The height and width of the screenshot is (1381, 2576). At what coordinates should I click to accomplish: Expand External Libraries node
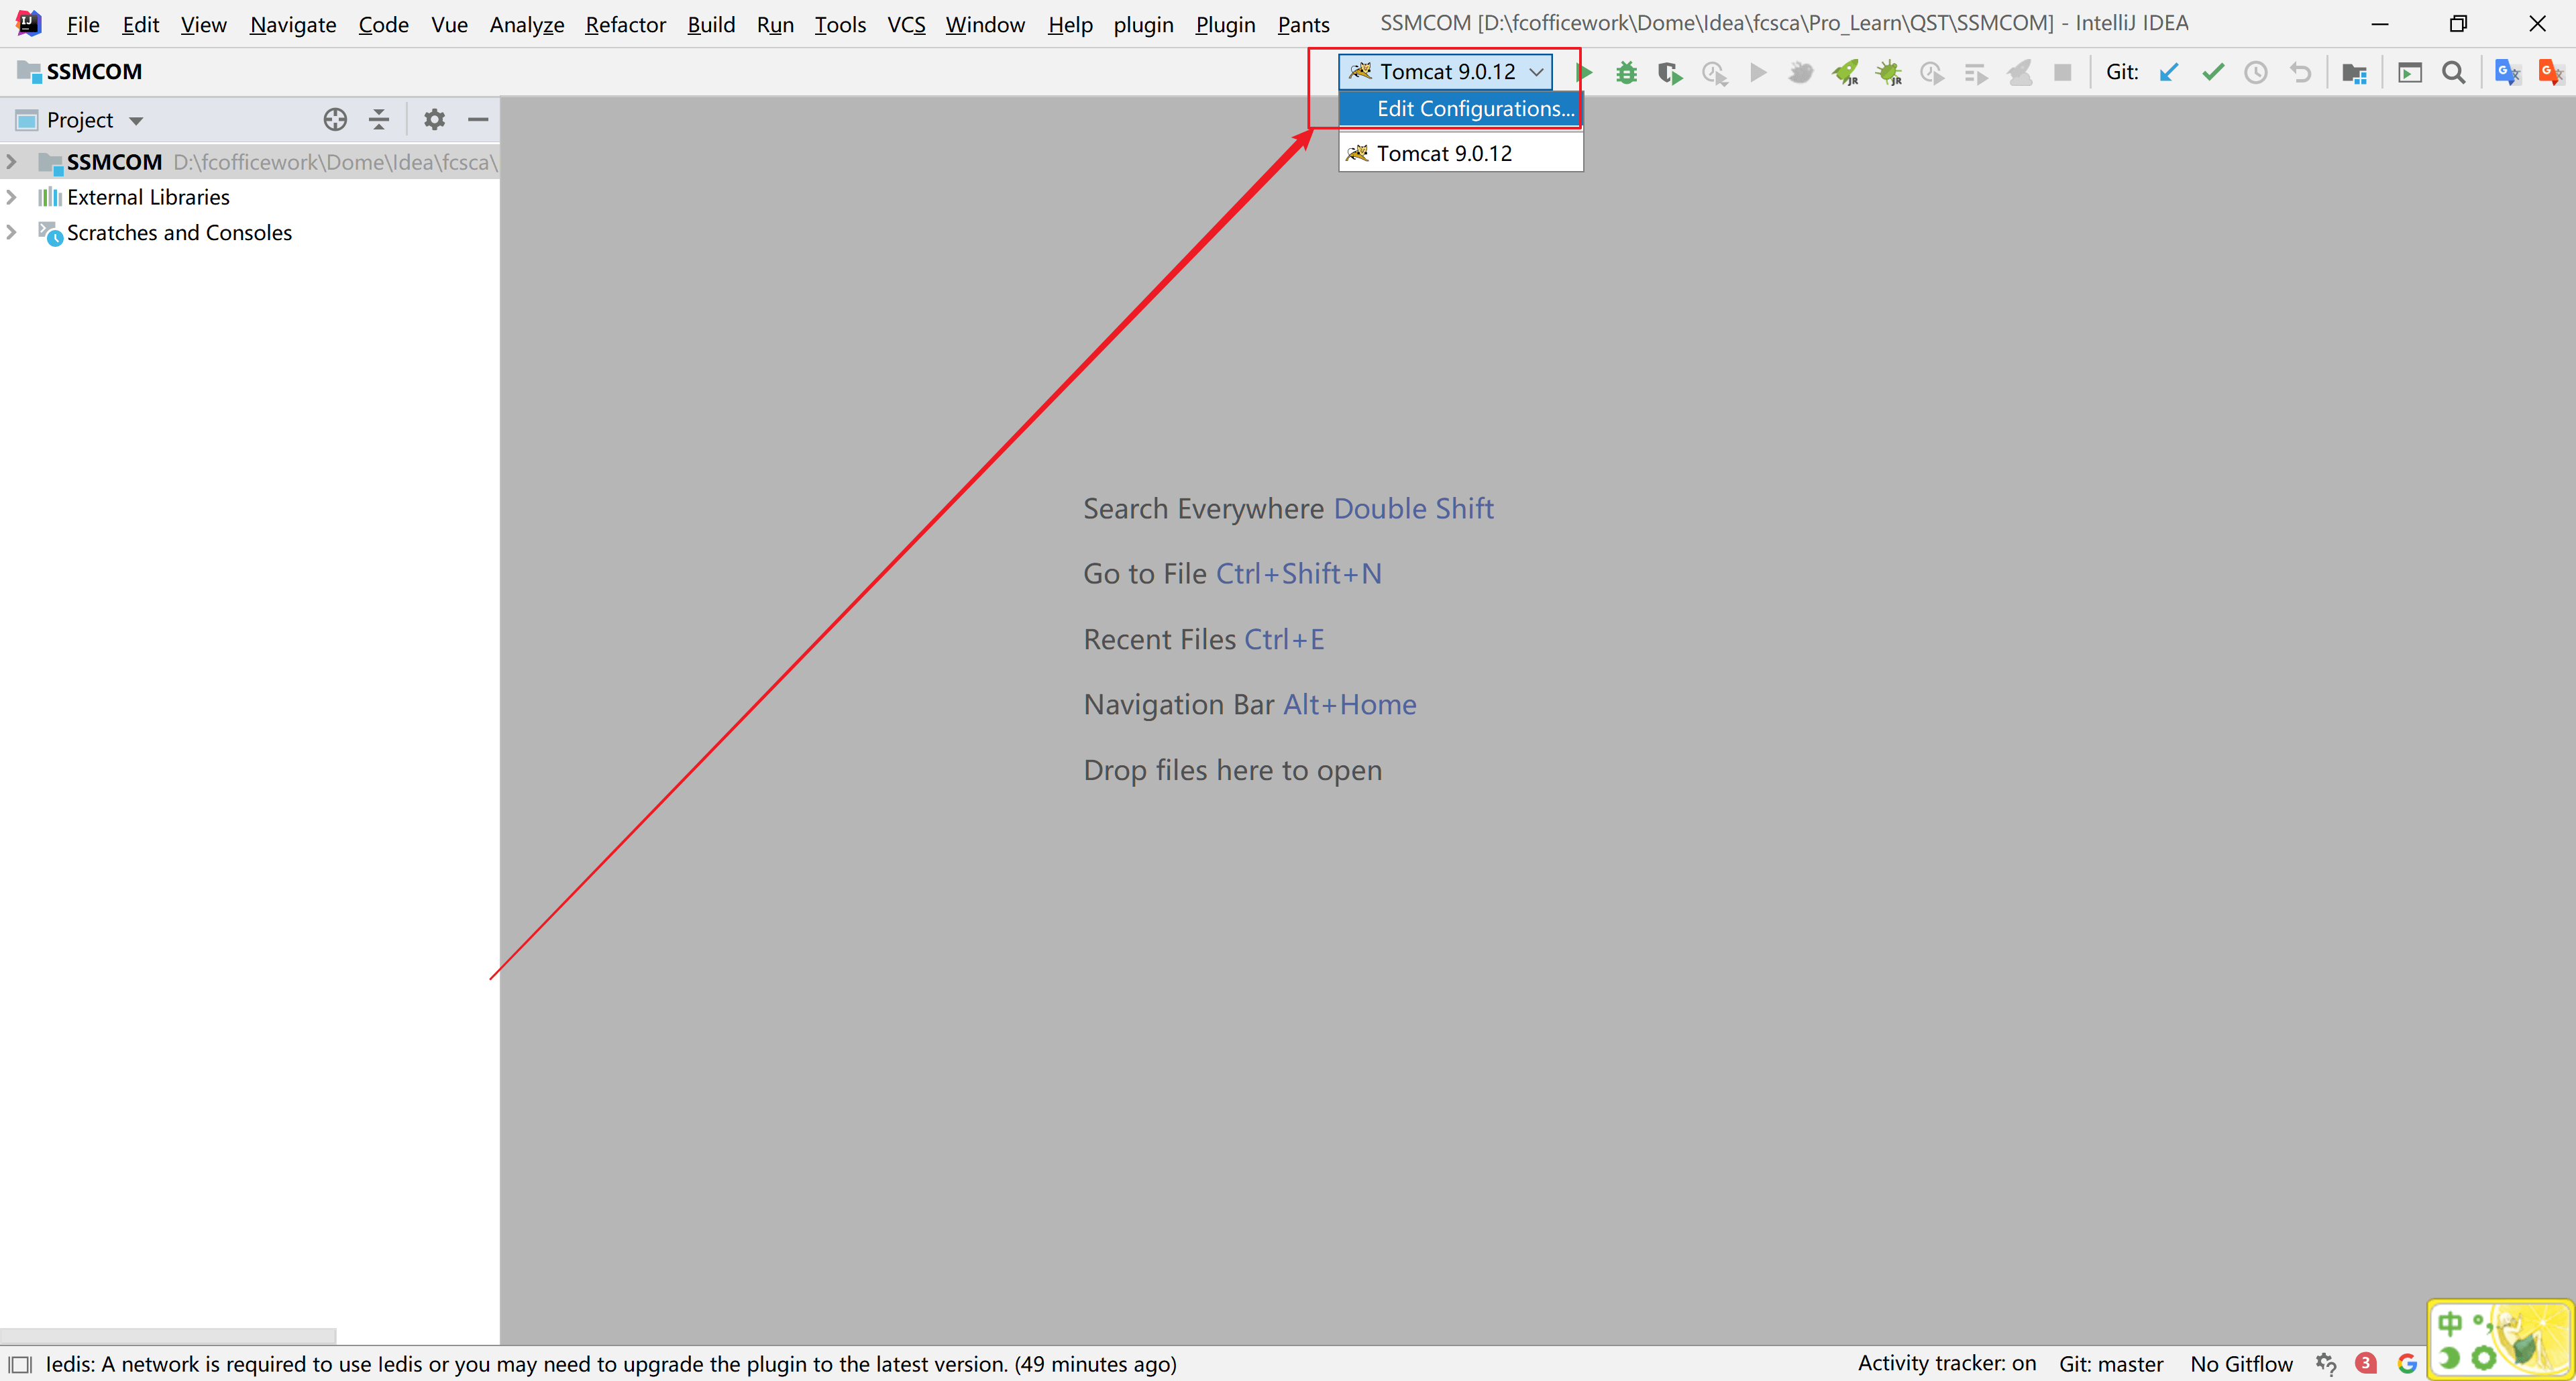12,197
